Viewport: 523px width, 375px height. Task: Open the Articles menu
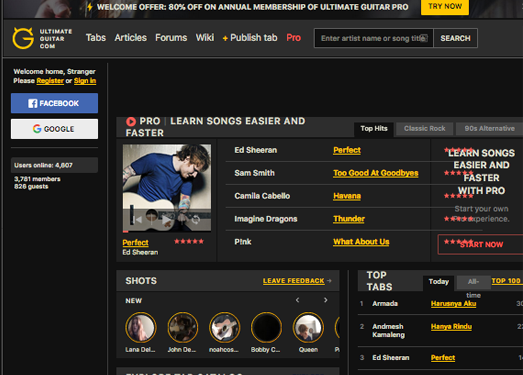130,38
